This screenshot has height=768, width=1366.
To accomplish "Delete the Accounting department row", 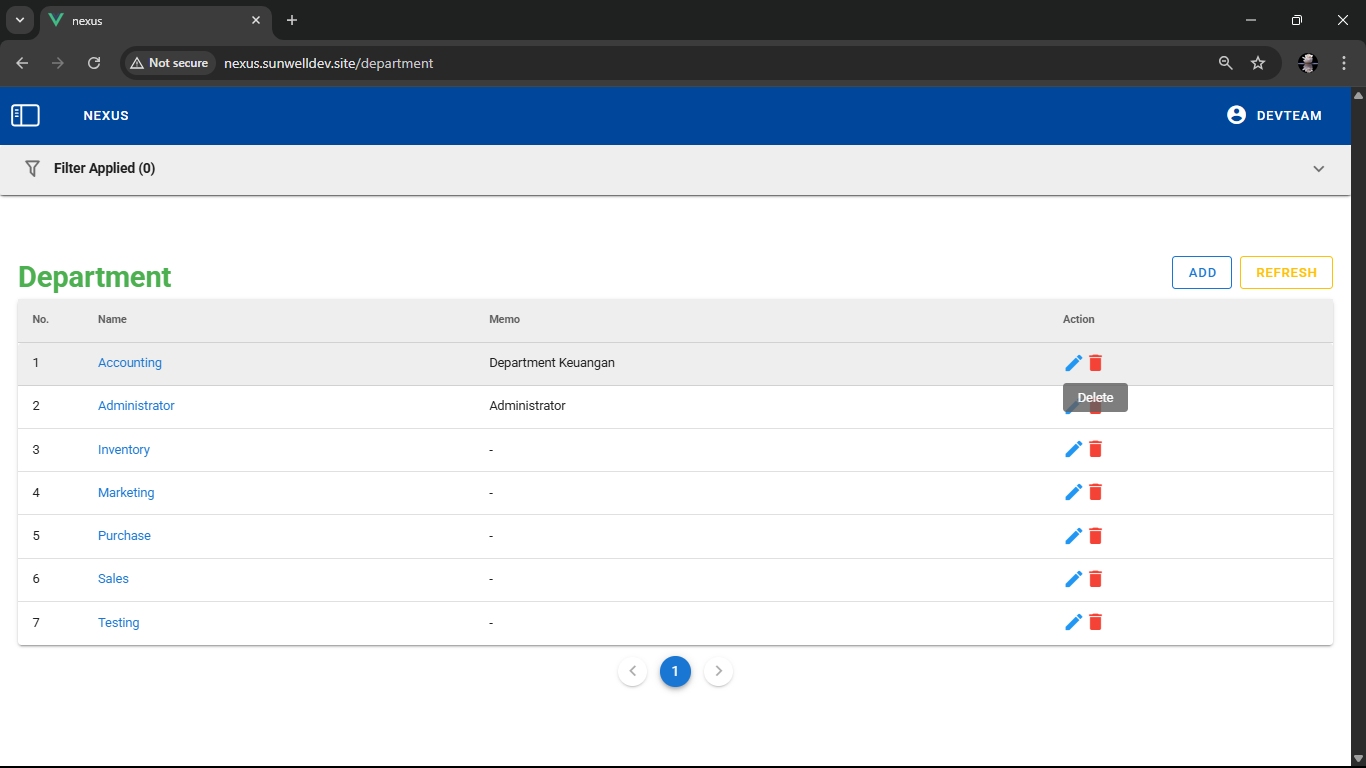I will [1096, 363].
